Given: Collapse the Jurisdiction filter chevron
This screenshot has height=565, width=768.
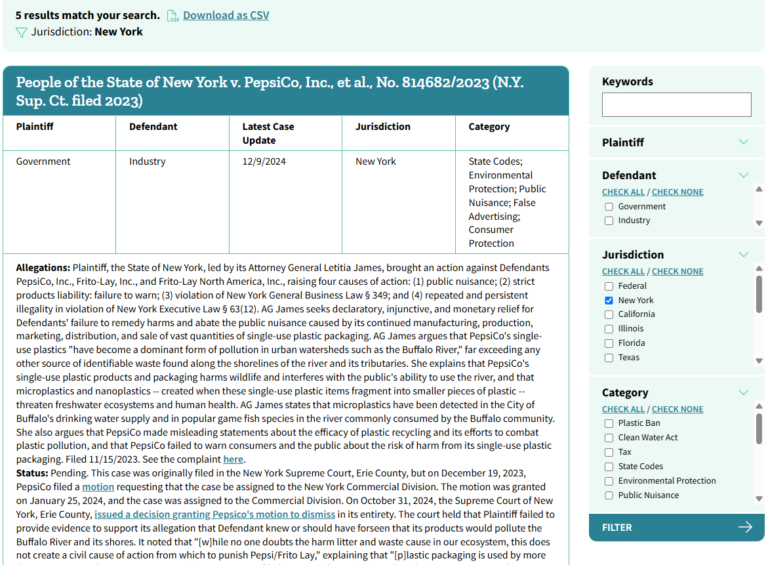Looking at the screenshot, I should (744, 254).
